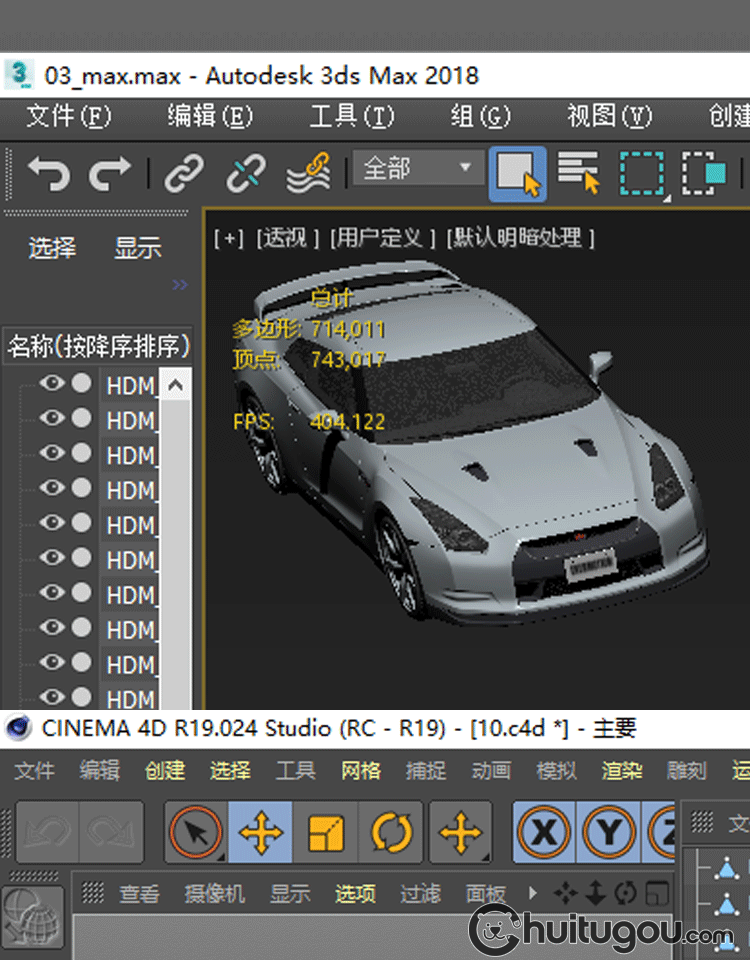Activate the Select Object tool
The image size is (750, 960).
click(x=518, y=174)
